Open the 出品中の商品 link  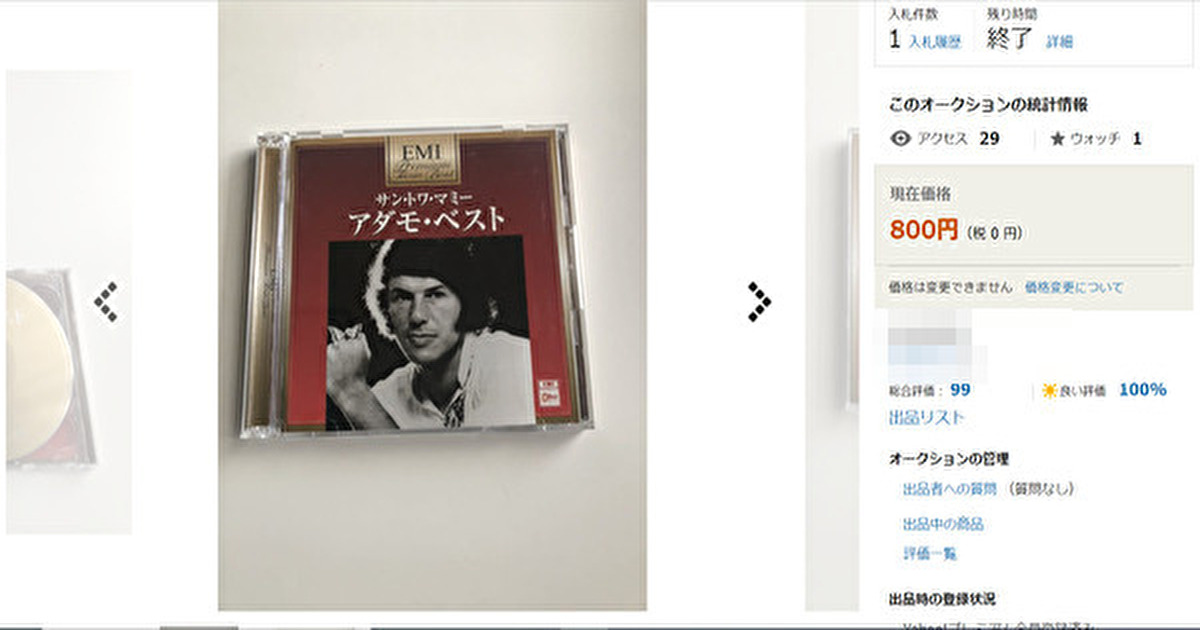943,524
